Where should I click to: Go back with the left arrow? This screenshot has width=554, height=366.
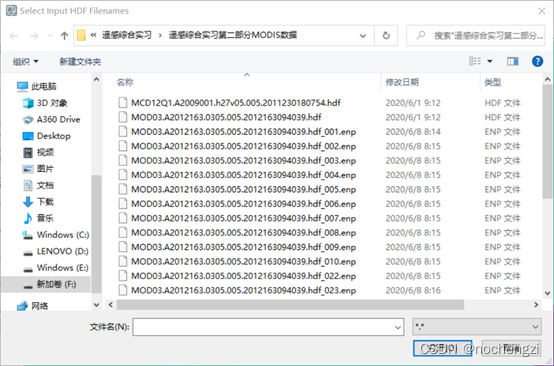[14, 36]
